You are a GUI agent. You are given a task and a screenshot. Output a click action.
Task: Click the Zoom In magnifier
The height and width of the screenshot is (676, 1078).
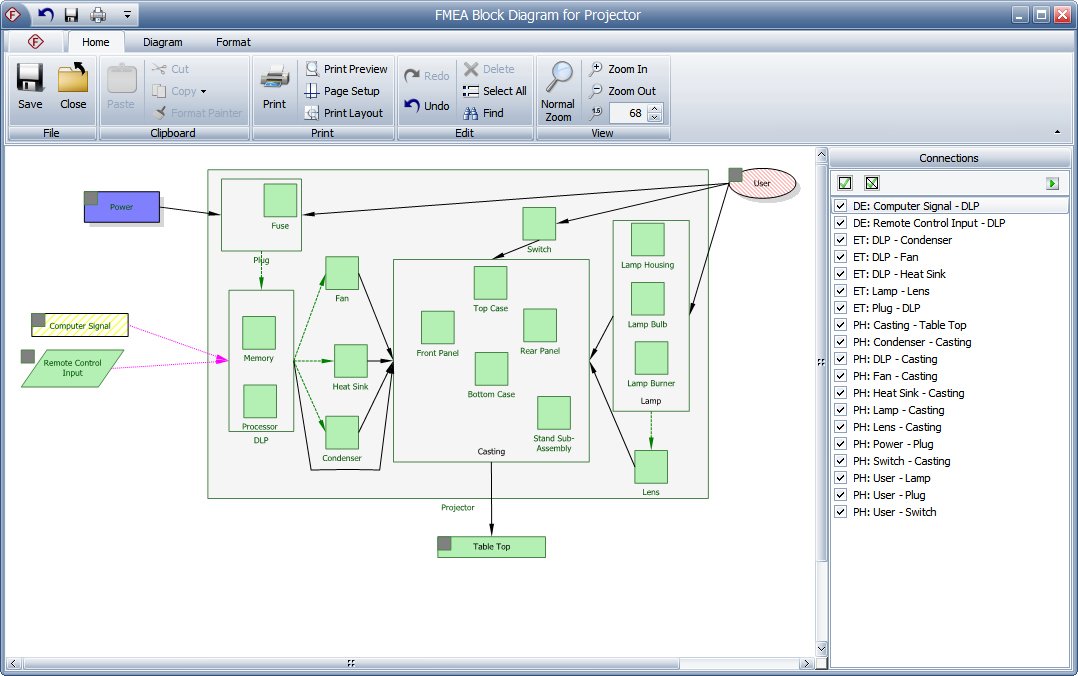597,69
